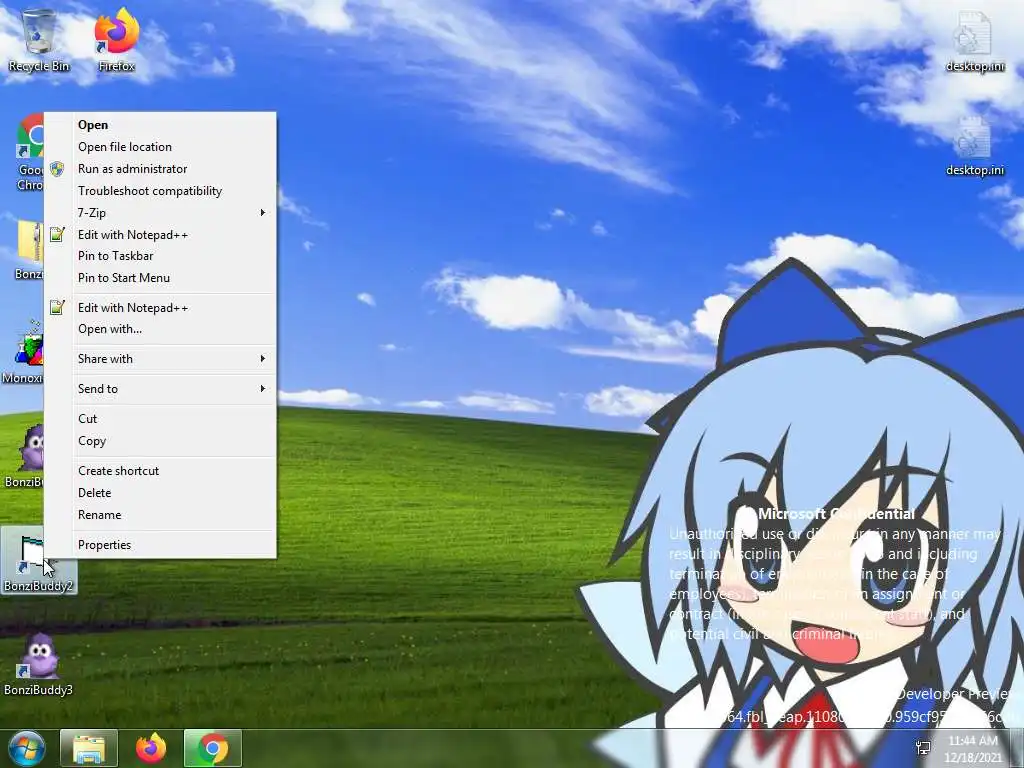Open the Recycle Bin desktop icon

[39, 40]
